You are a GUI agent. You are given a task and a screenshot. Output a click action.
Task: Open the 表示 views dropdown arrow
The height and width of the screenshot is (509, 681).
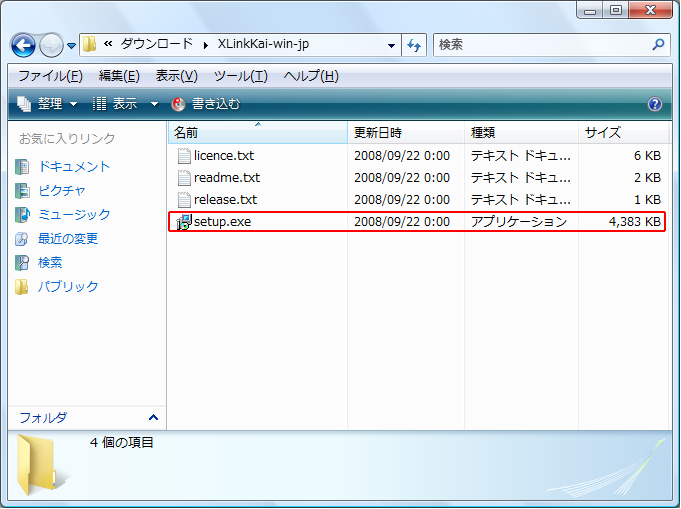(154, 104)
